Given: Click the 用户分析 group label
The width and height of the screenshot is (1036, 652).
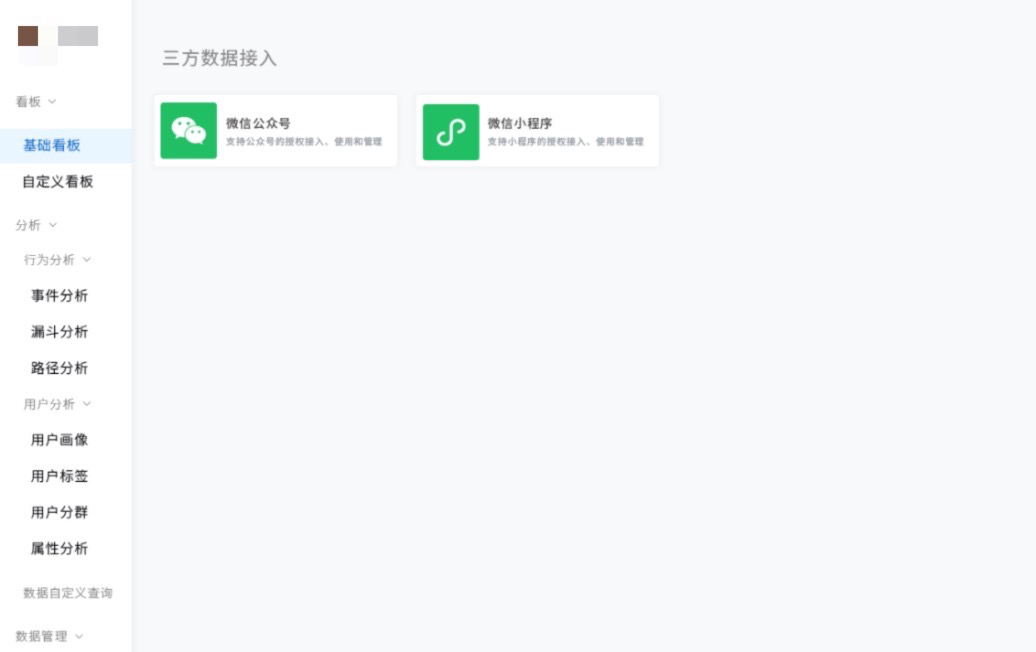Looking at the screenshot, I should [x=50, y=404].
